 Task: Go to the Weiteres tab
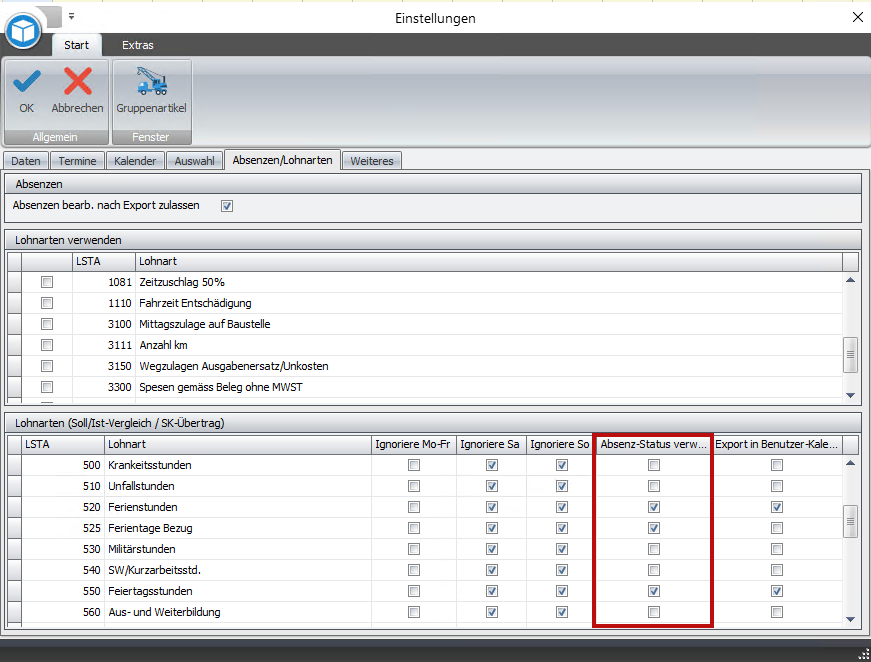pos(372,161)
